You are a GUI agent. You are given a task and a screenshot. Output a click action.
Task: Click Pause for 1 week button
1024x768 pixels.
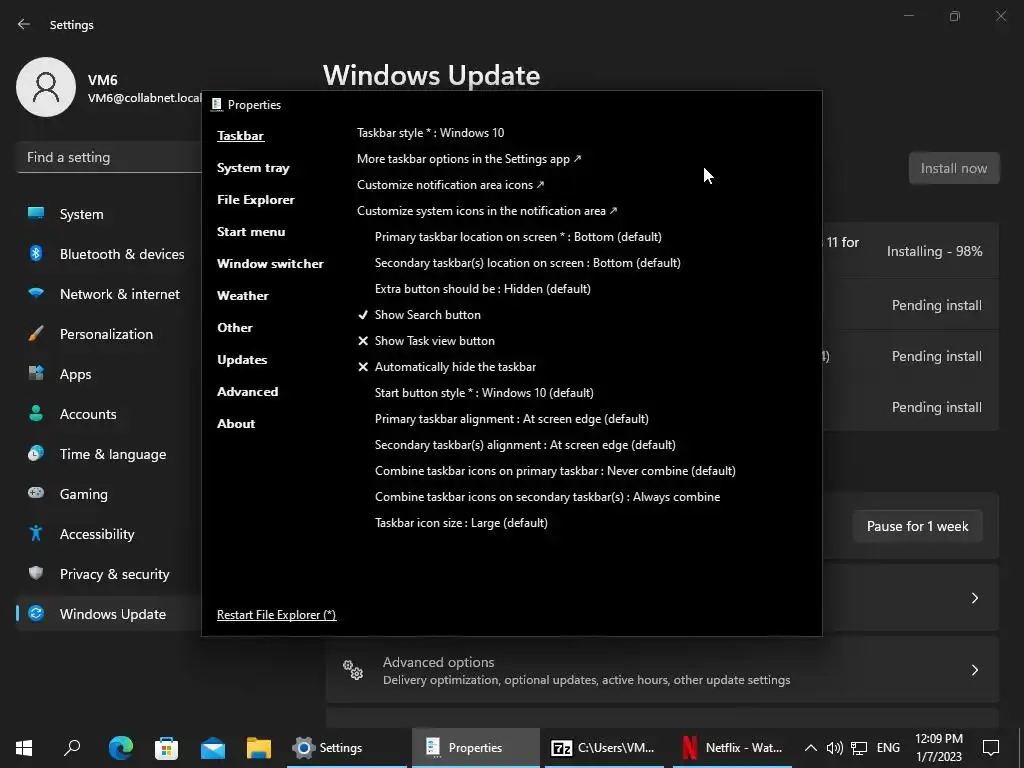point(917,526)
